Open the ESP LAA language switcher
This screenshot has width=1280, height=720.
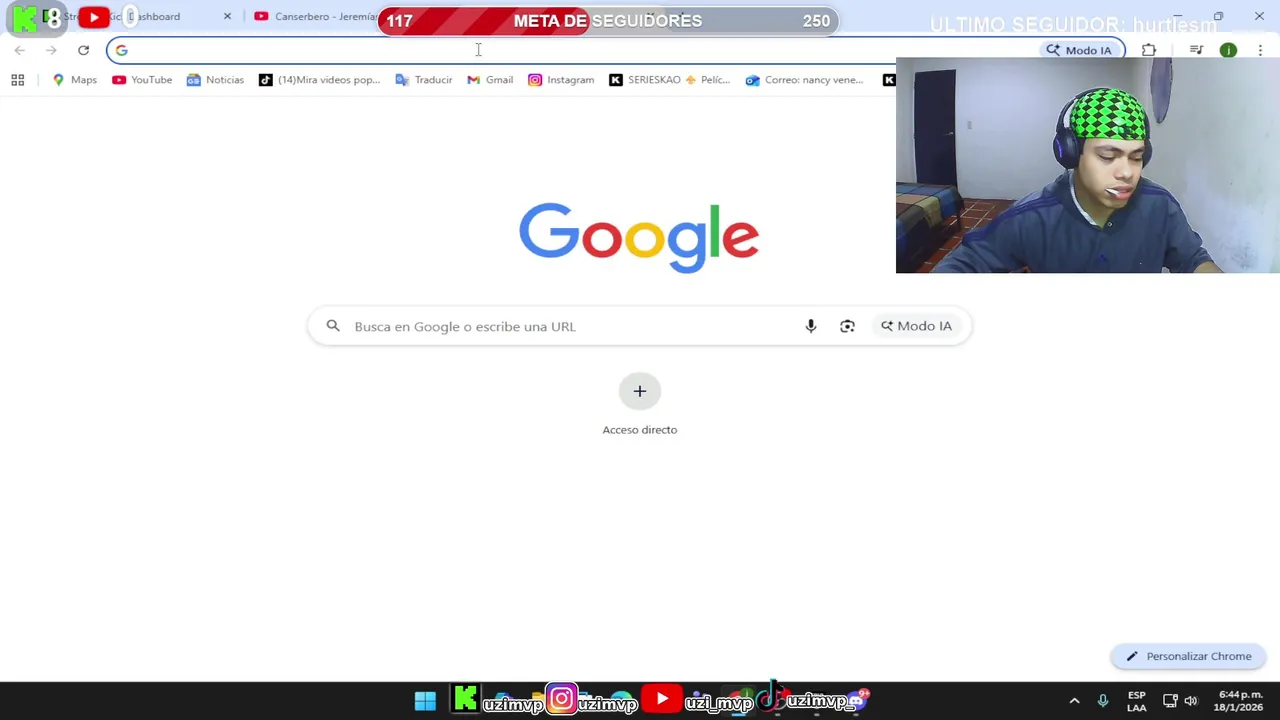[x=1137, y=701]
